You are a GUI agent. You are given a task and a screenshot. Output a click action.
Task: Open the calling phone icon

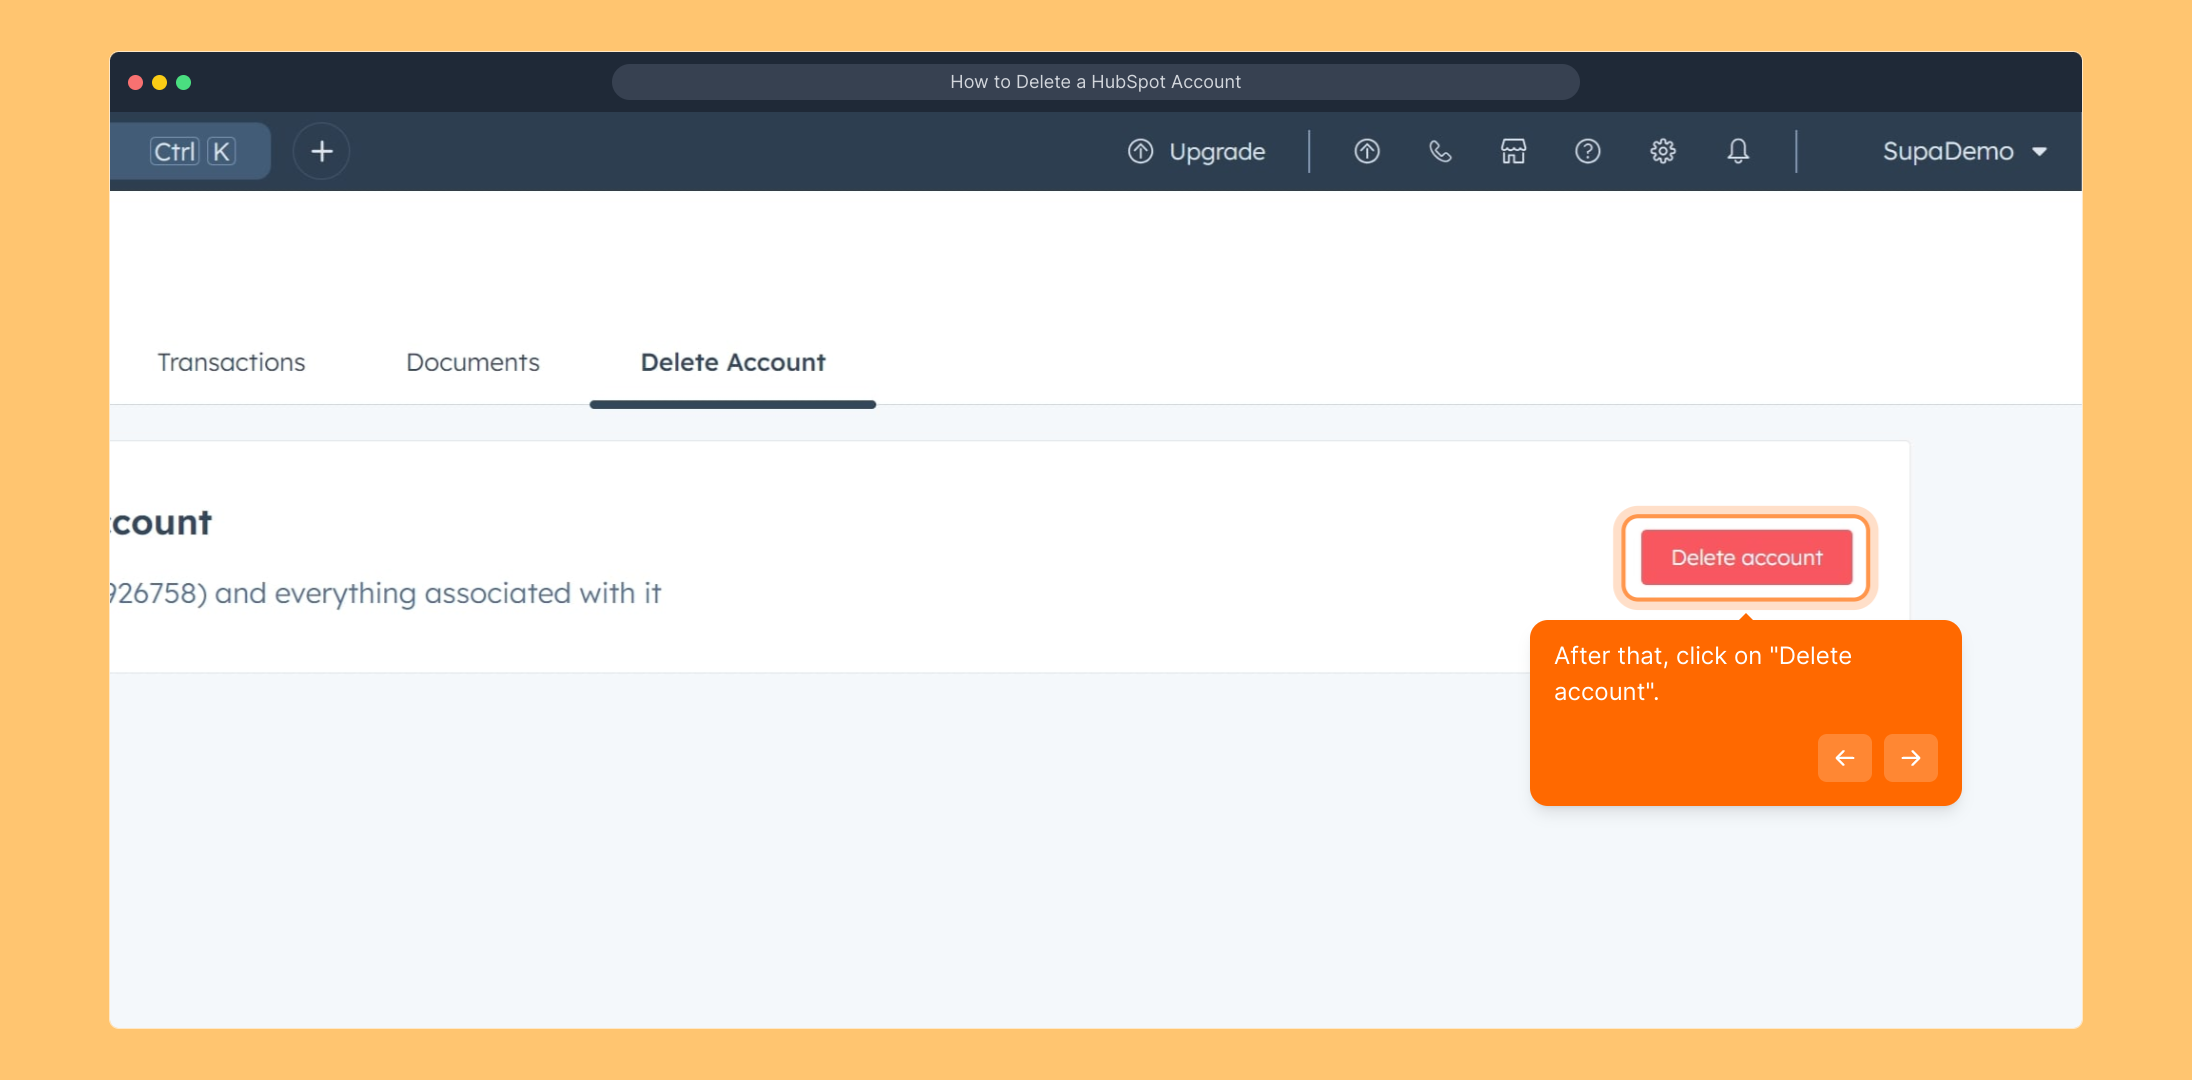[1440, 151]
